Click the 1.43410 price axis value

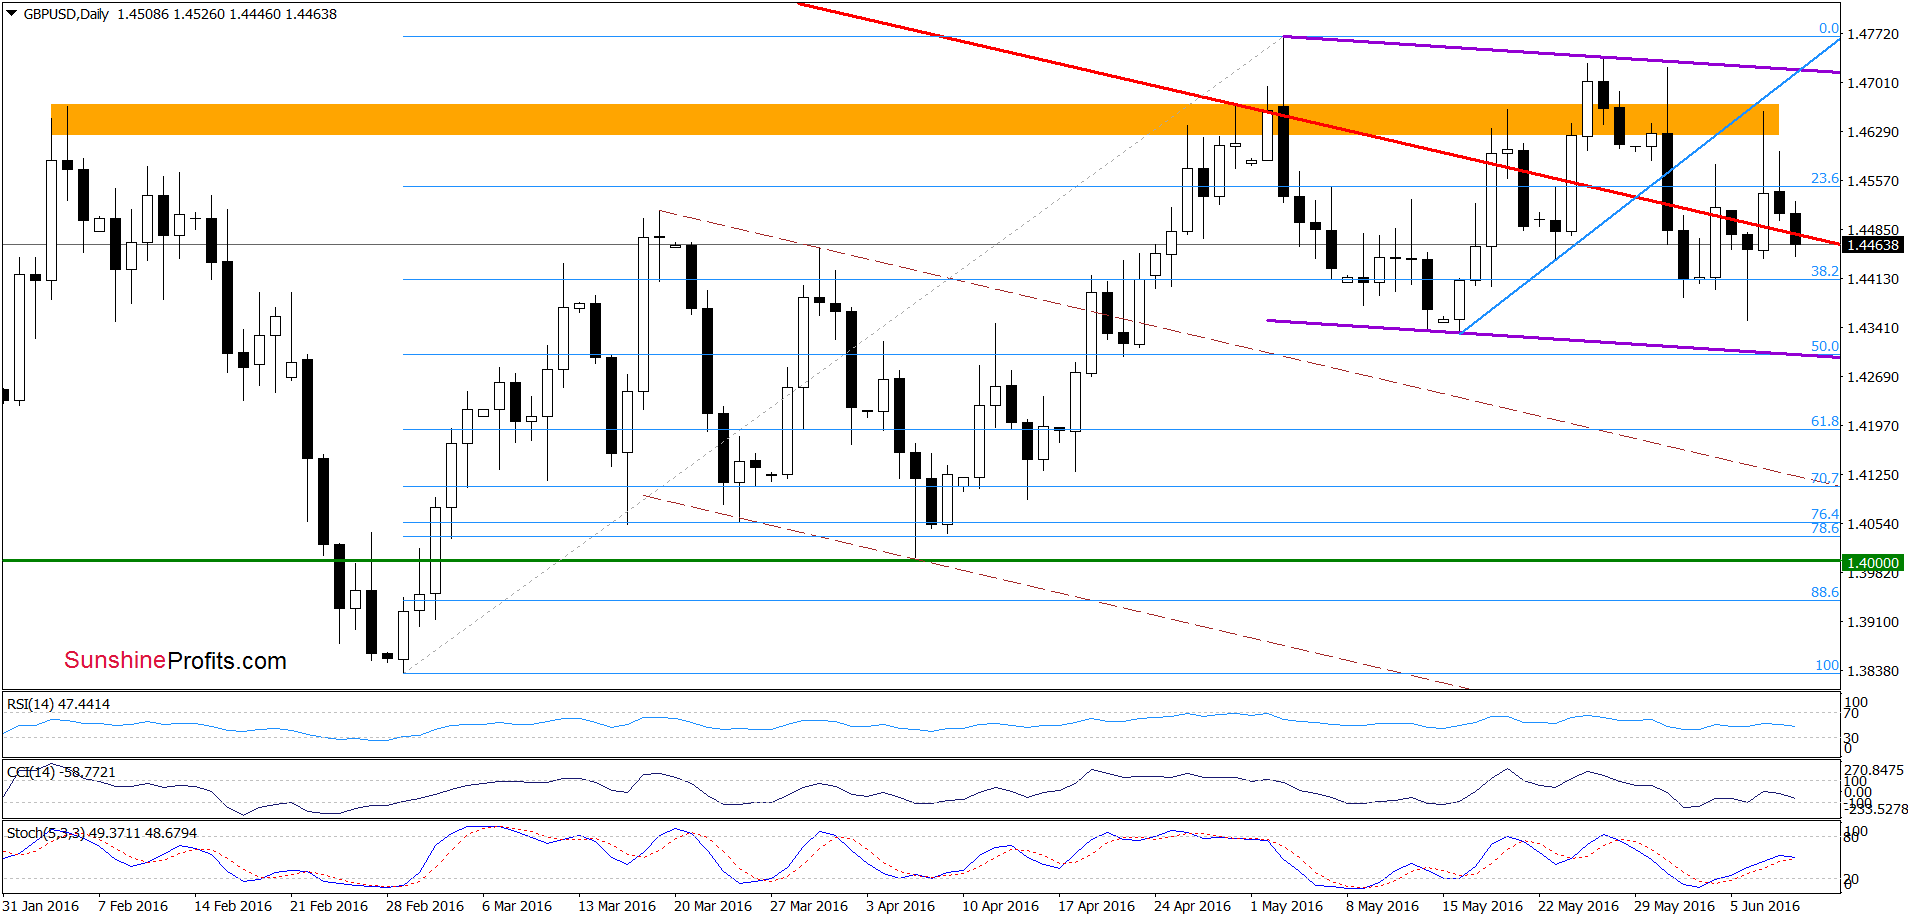pos(1872,328)
